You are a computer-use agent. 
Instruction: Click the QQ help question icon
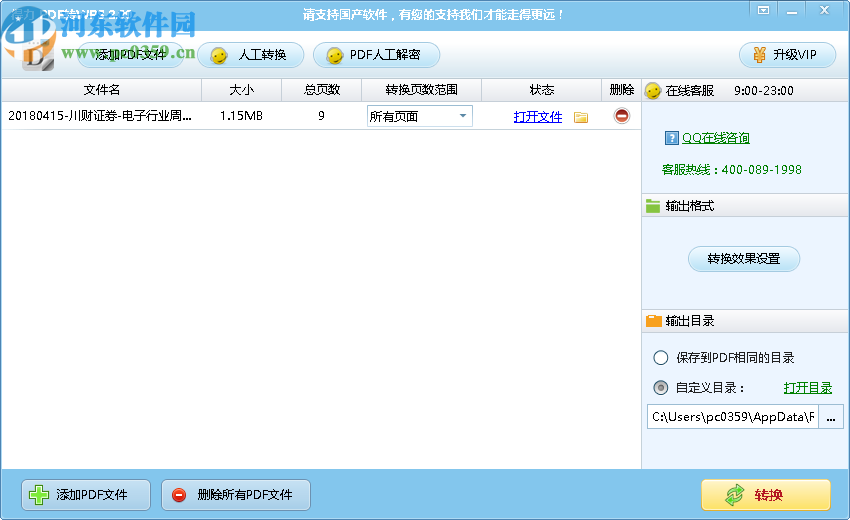pos(672,138)
